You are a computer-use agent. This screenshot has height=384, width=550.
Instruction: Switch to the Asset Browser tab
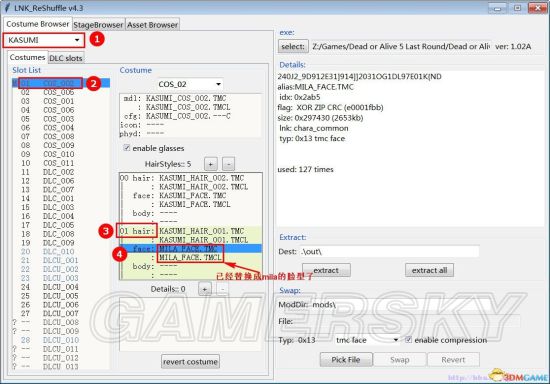152,25
